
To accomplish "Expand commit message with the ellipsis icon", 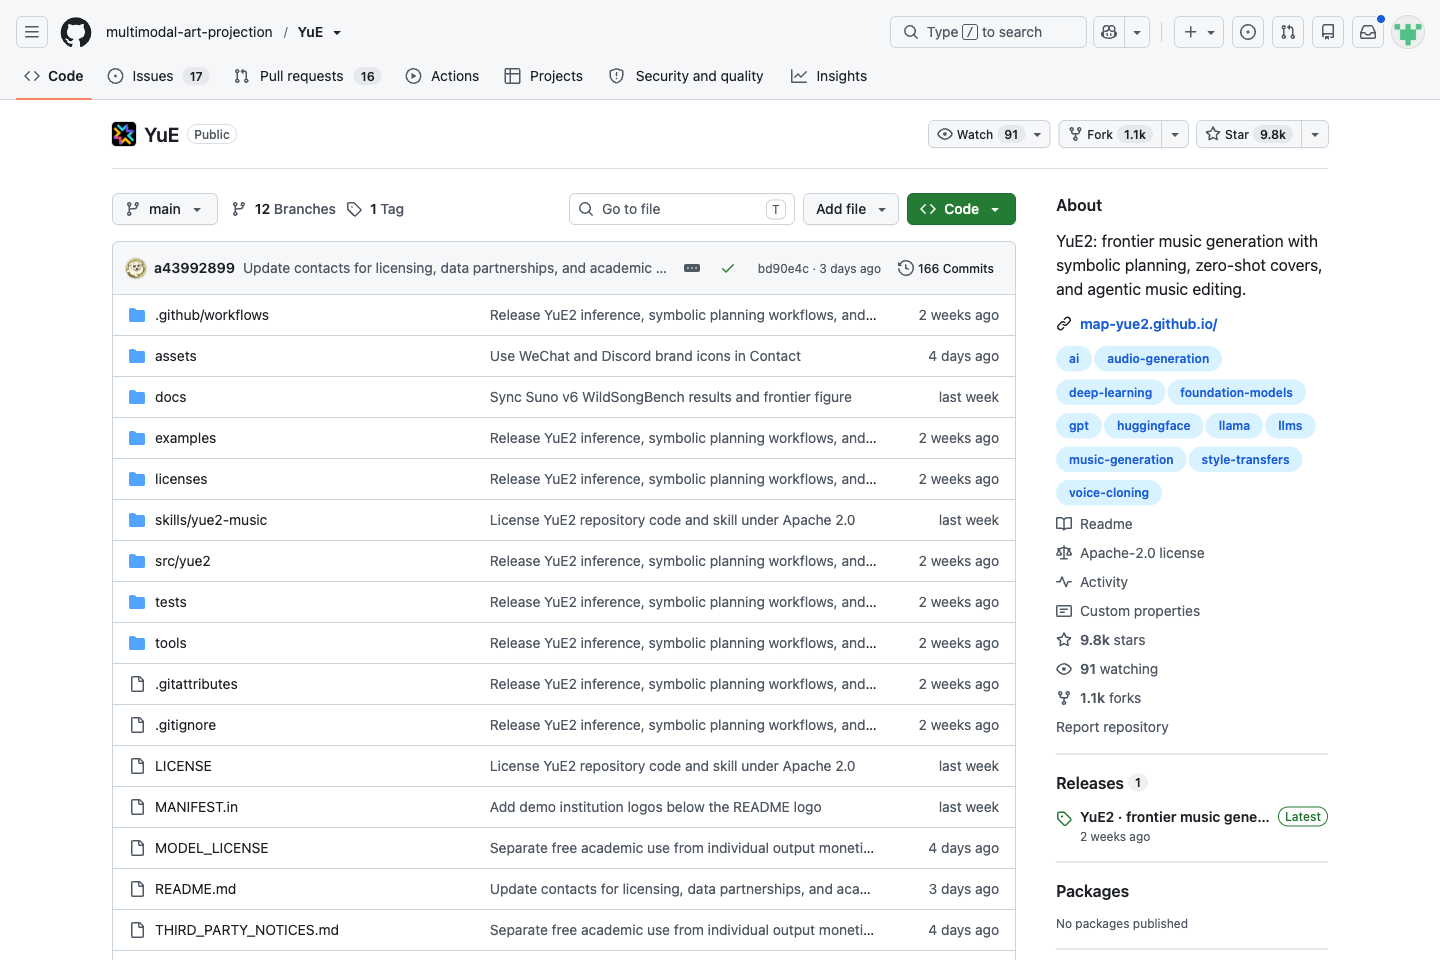I will coord(692,268).
